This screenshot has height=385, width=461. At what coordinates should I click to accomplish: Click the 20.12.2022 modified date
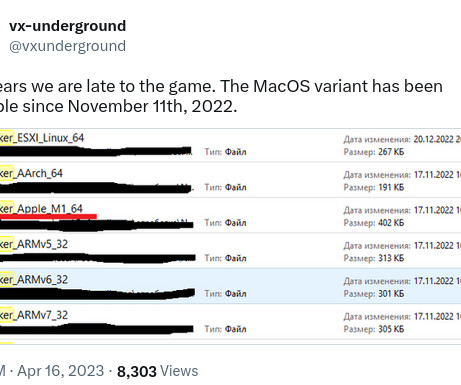(433, 139)
